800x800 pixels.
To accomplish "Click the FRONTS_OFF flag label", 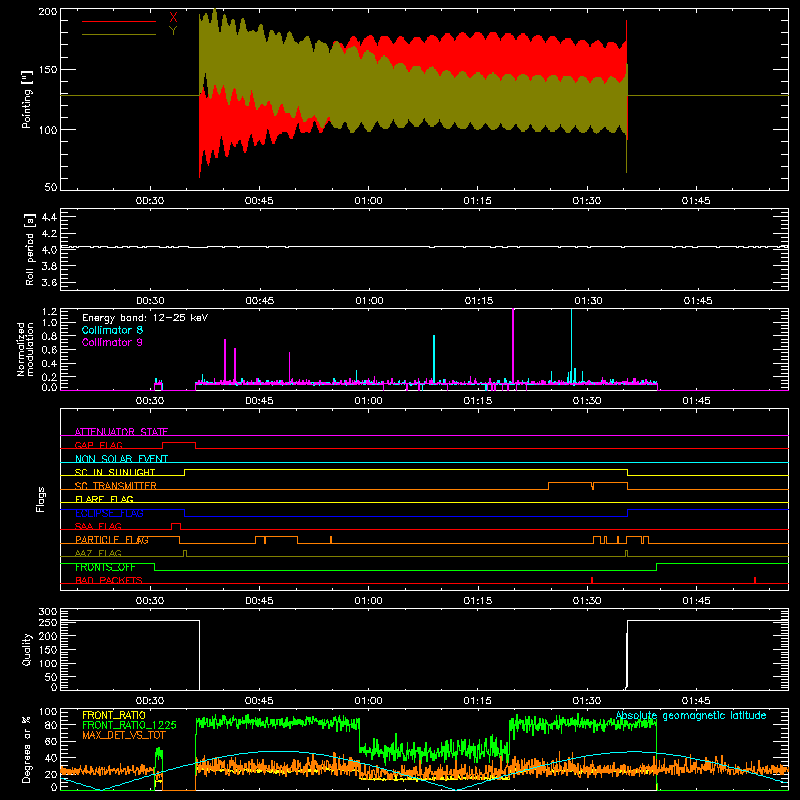I will pos(105,567).
